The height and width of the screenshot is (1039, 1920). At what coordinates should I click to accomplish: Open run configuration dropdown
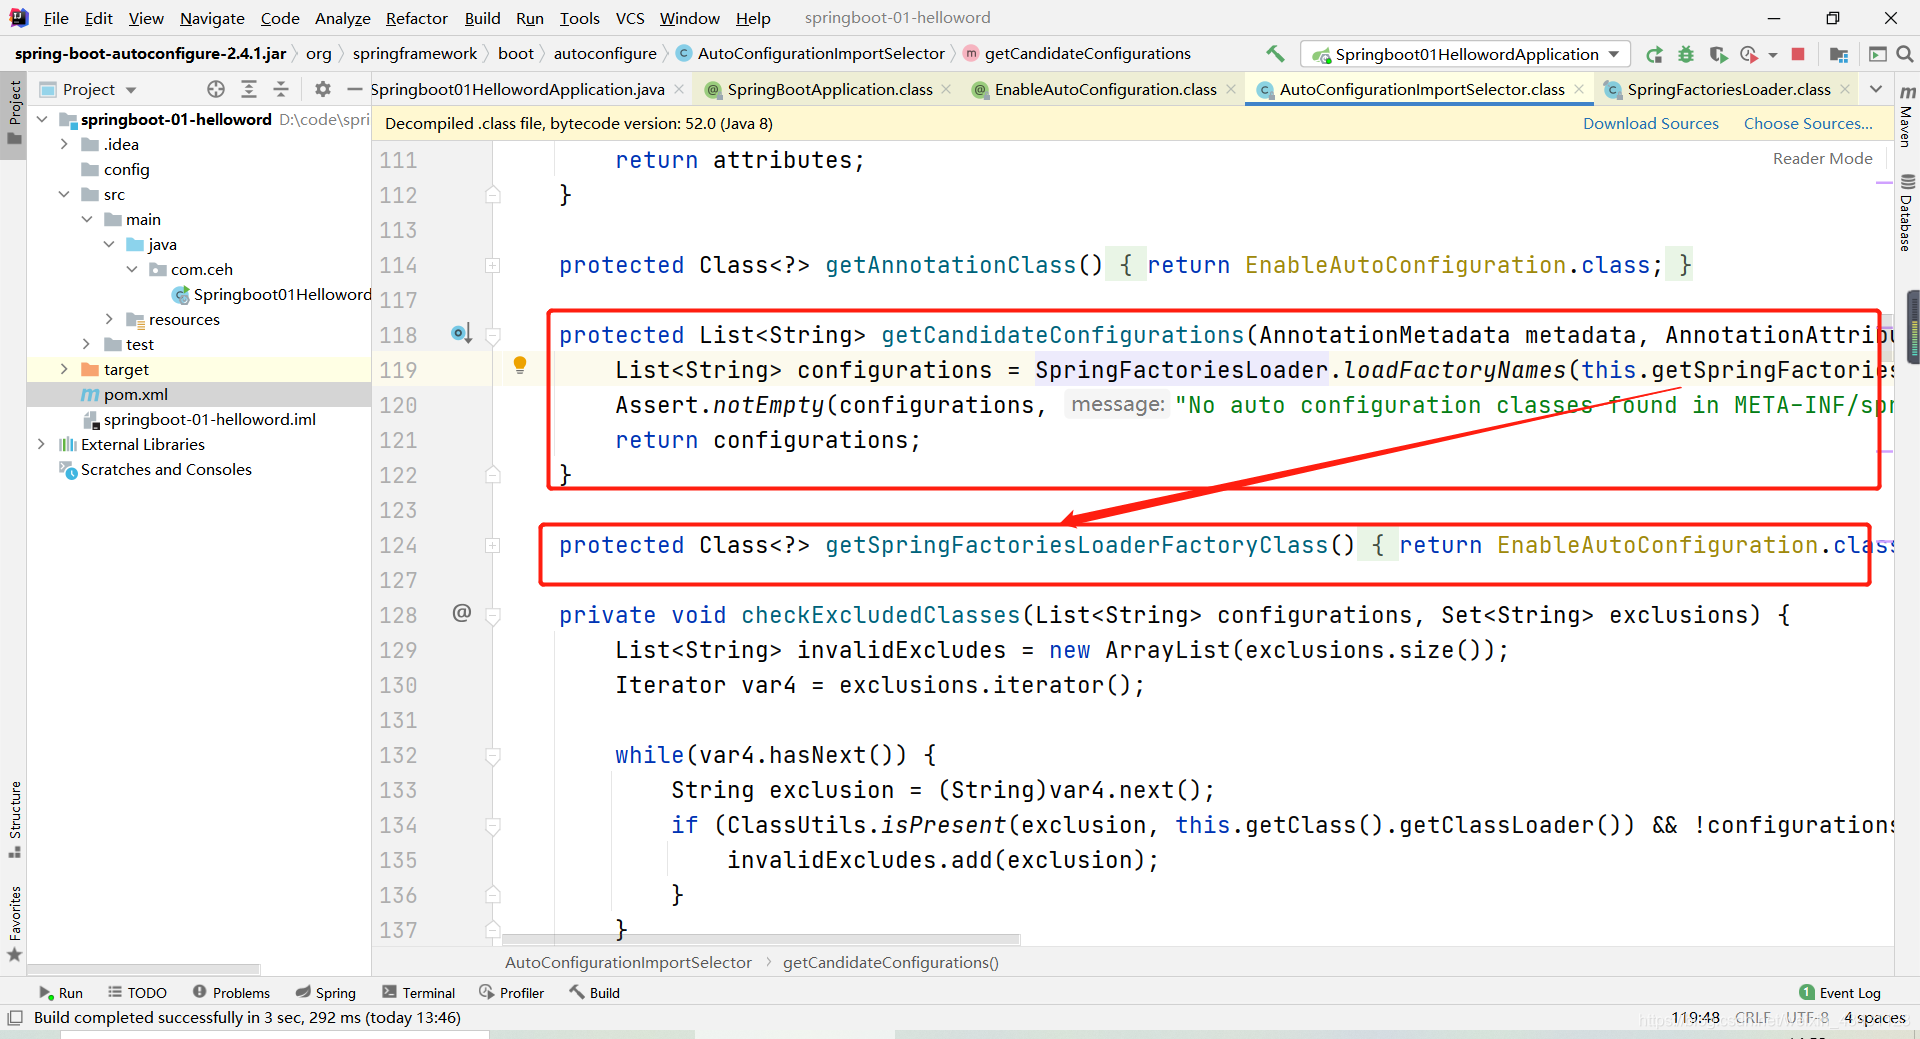[1614, 54]
